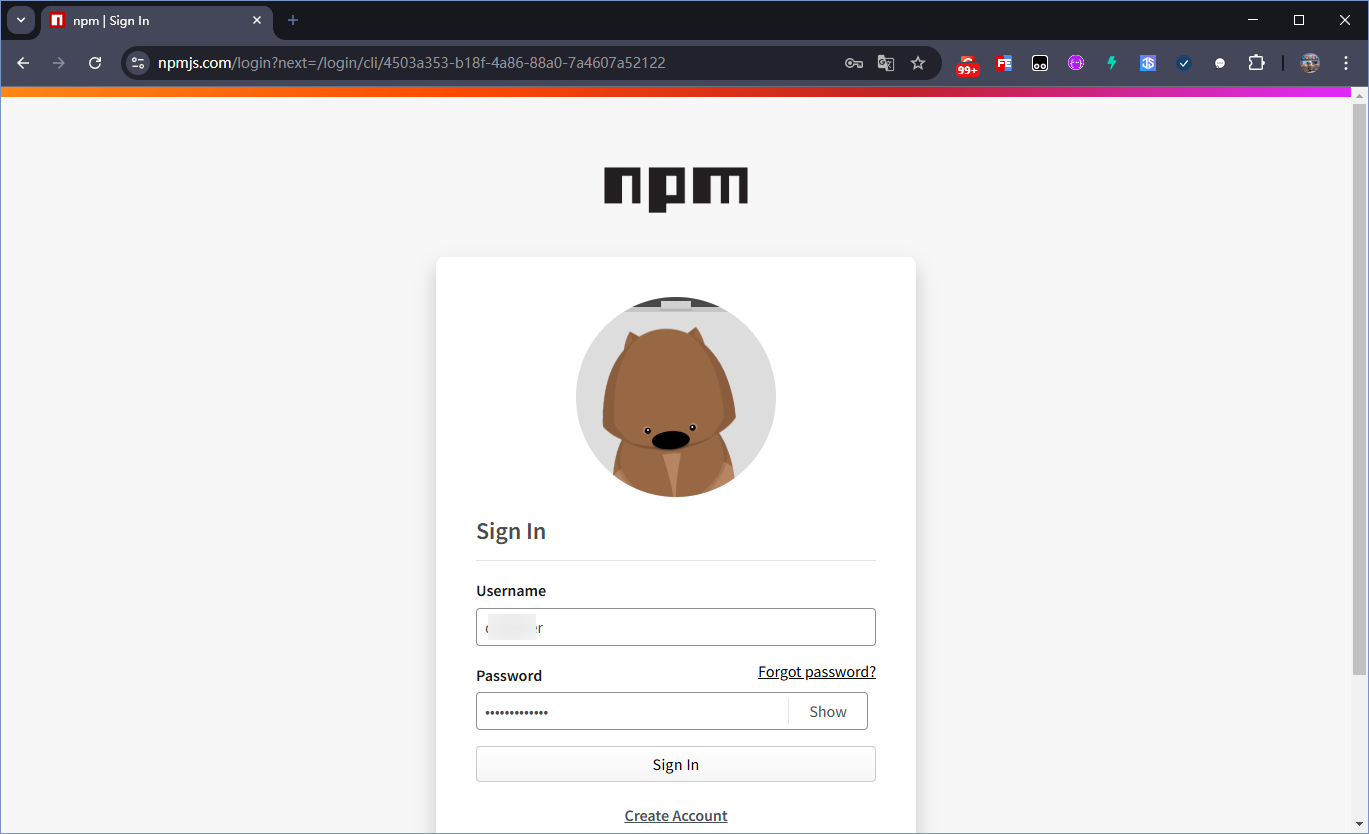Open the extensions puzzle piece menu
This screenshot has width=1369, height=834.
[1256, 62]
